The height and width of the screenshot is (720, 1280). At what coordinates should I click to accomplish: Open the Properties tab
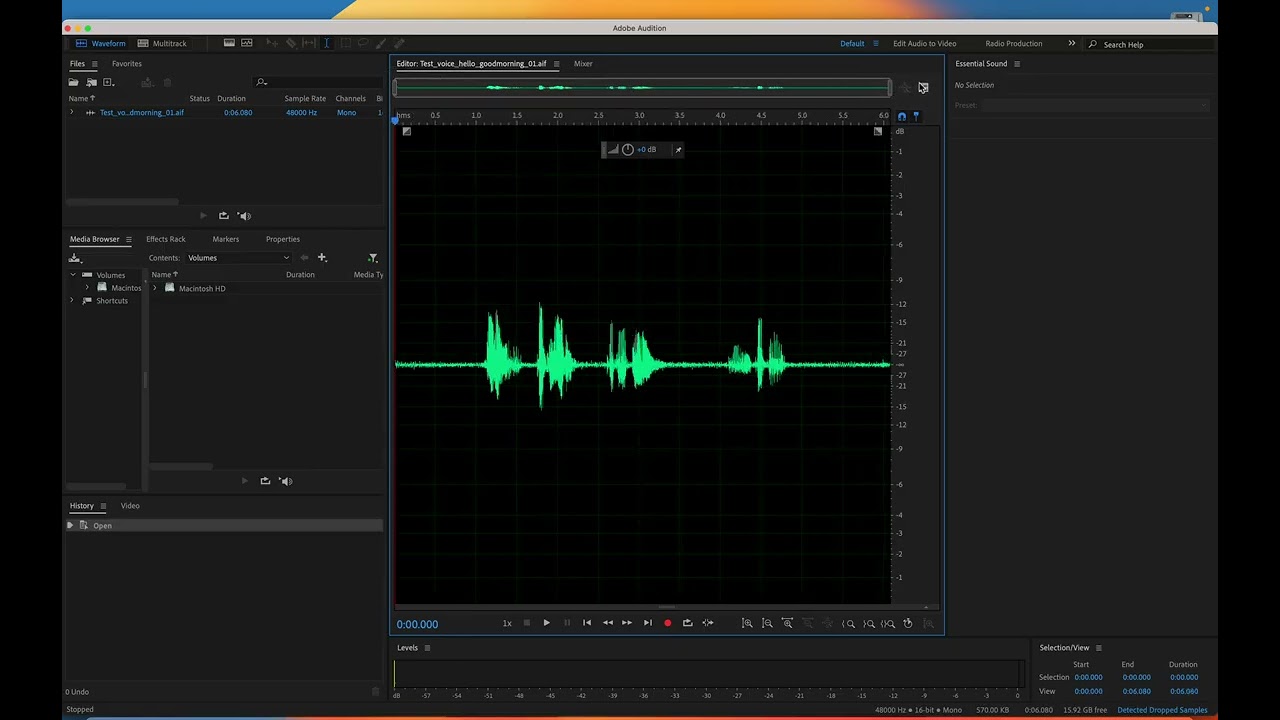click(283, 239)
